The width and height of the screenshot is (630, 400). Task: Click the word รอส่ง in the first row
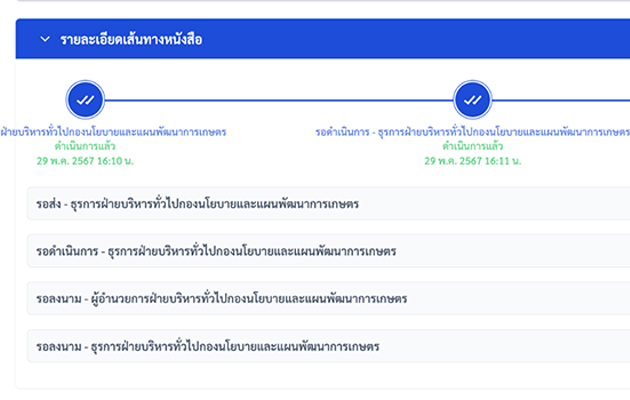click(x=48, y=204)
